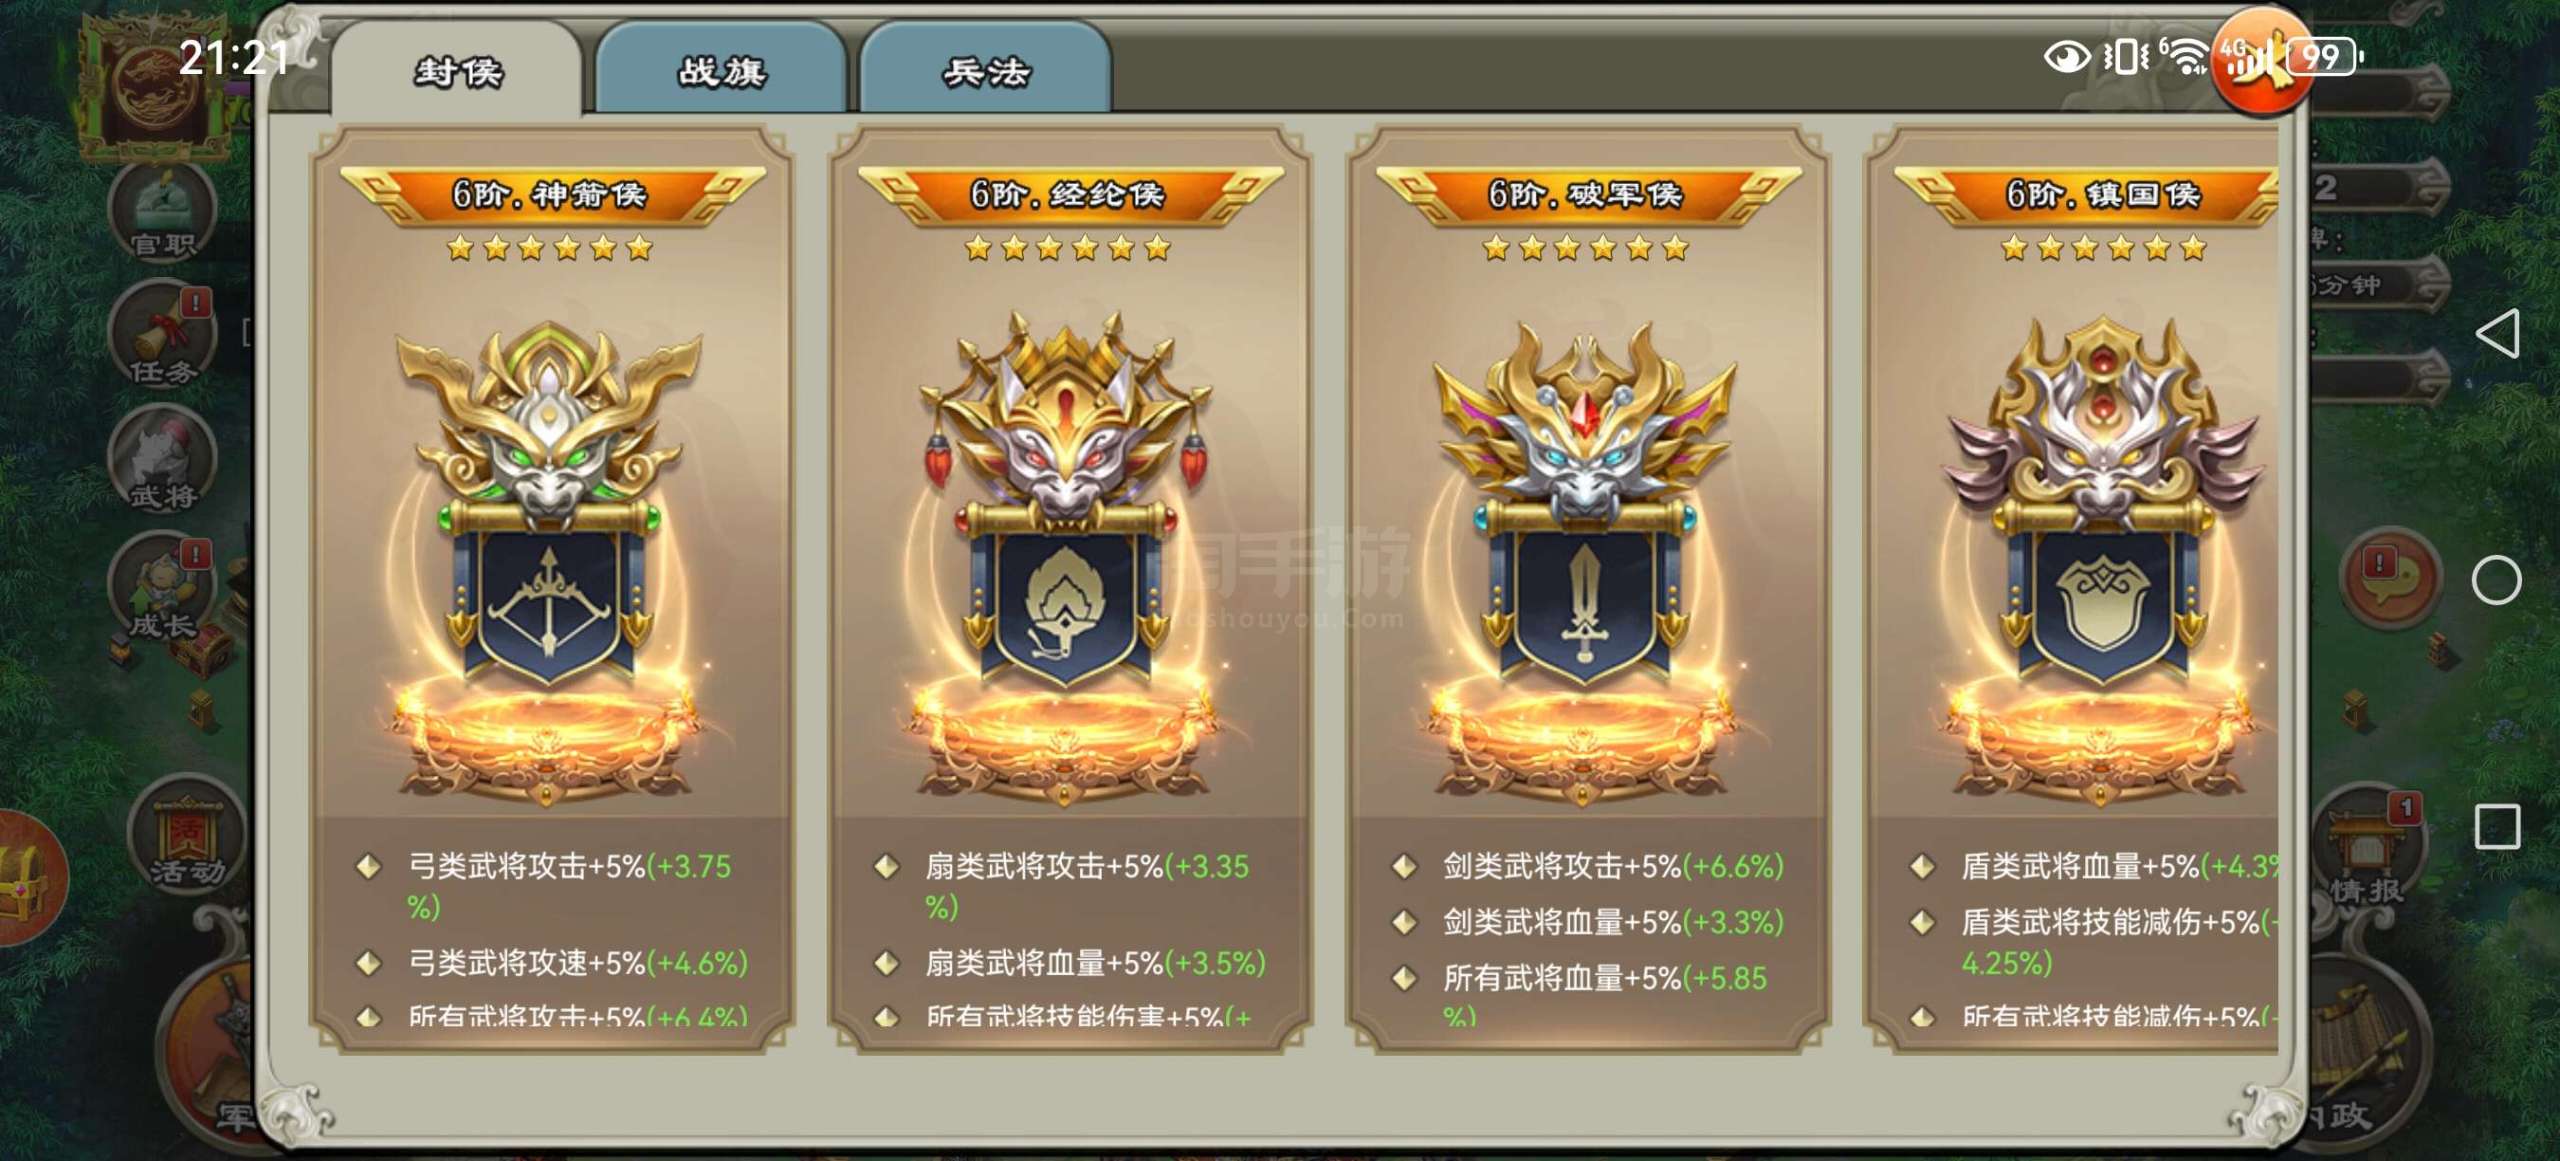Open the 任务 quest icon

163,337
